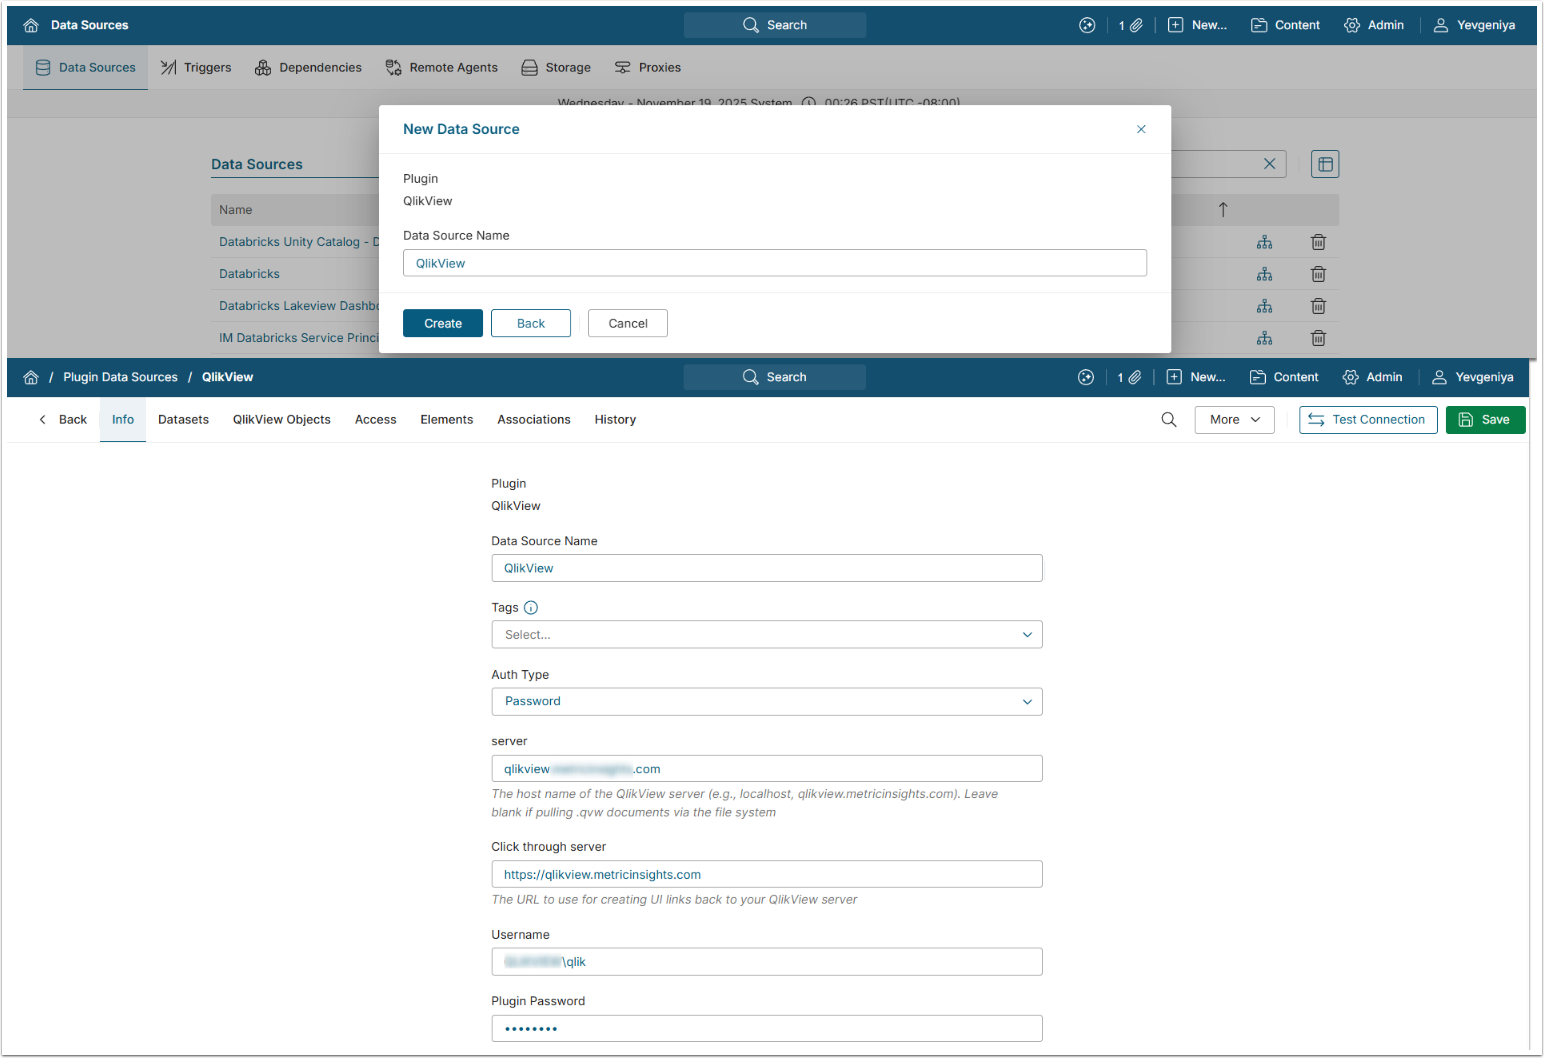View the History tab
The image size is (1544, 1058).
pos(615,420)
